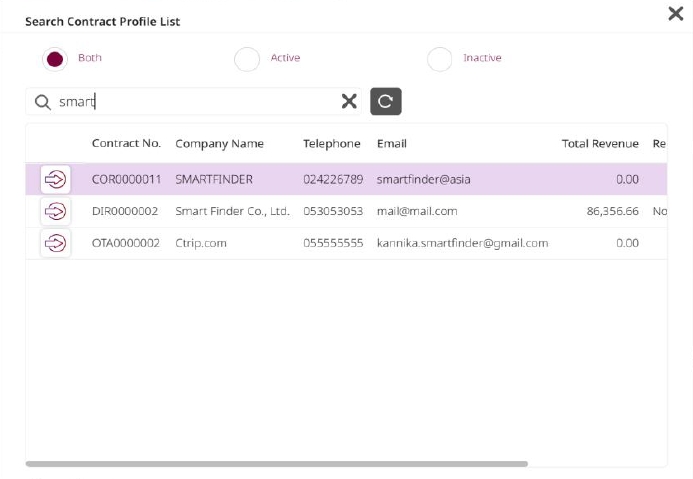Click the magnifier search icon
The width and height of the screenshot is (693, 479).
42,102
